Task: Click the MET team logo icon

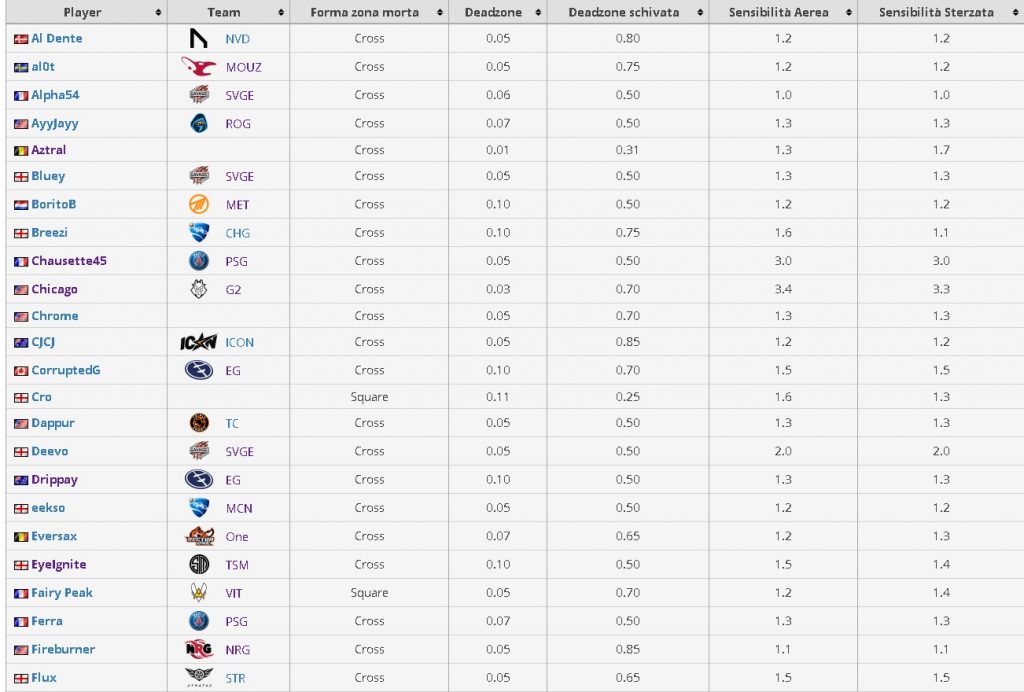Action: point(199,204)
